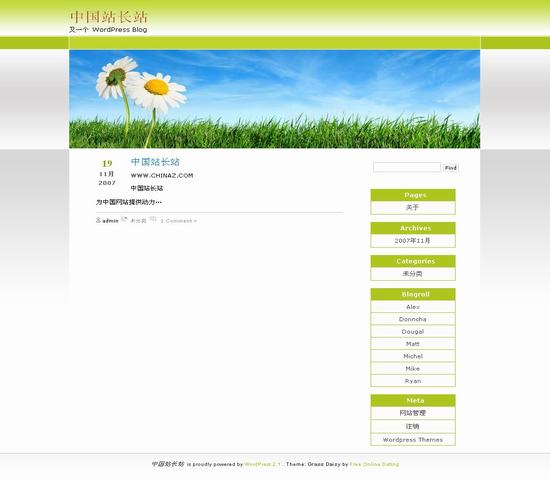550x480 pixels.
Task: Visit the Donncha blogroll link
Action: (x=413, y=319)
